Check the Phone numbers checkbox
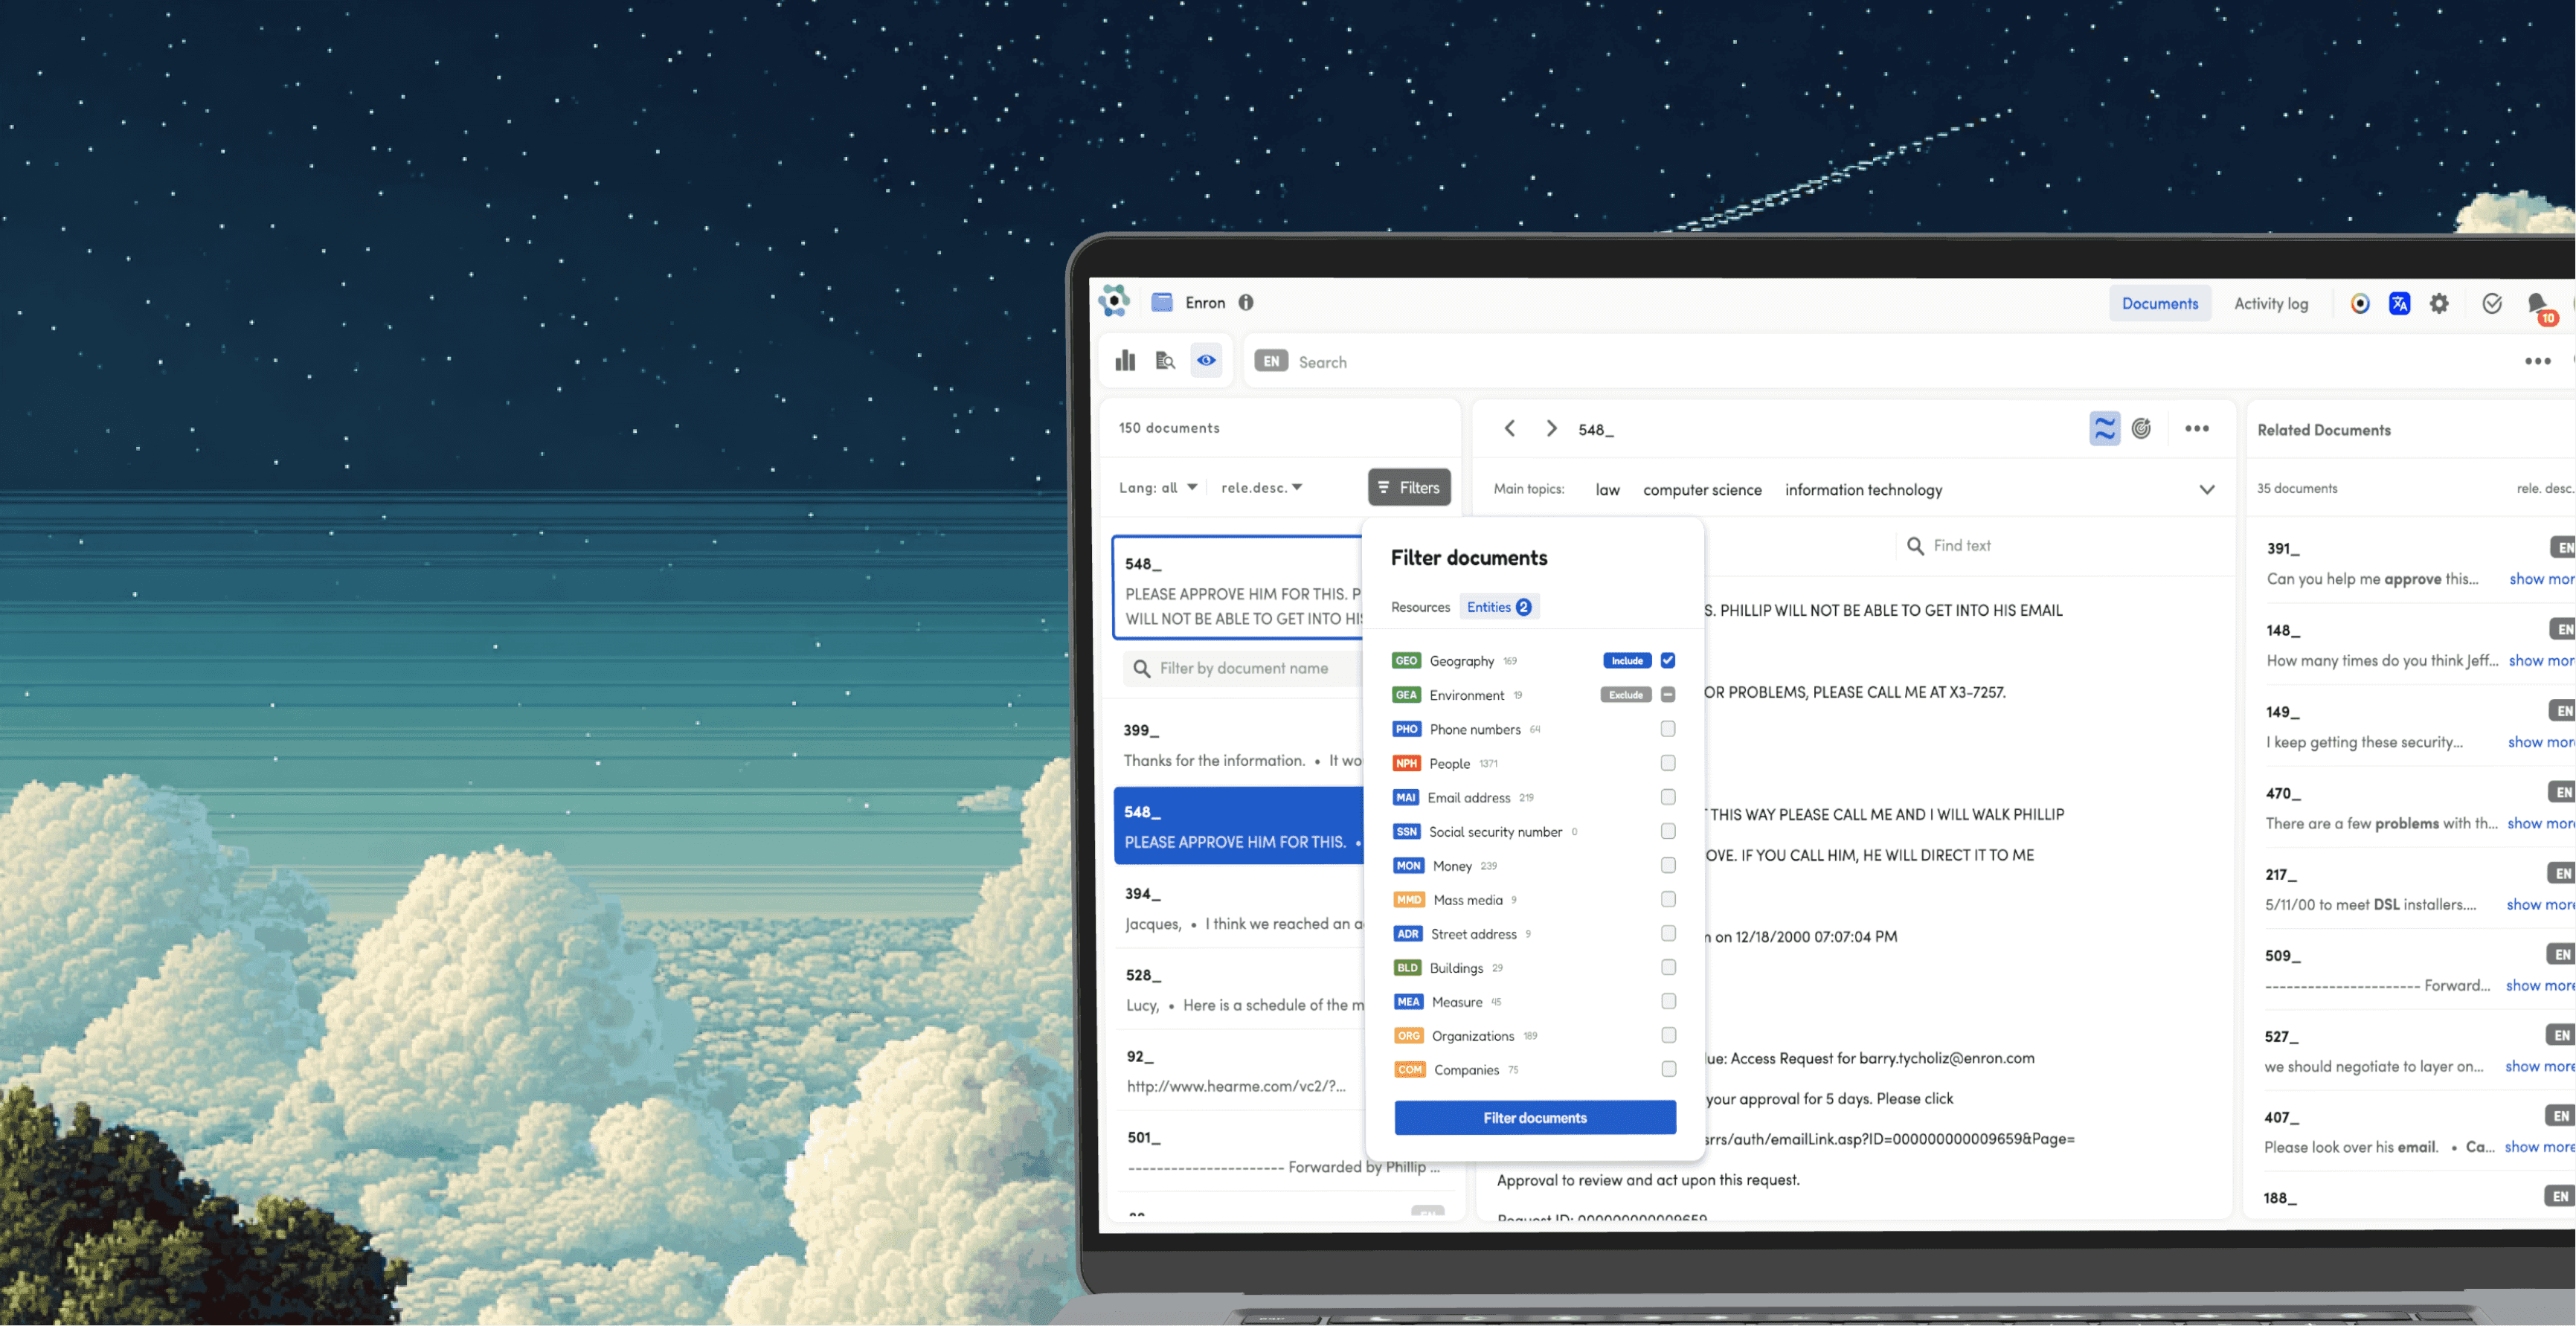The height and width of the screenshot is (1326, 2576). click(x=1667, y=729)
